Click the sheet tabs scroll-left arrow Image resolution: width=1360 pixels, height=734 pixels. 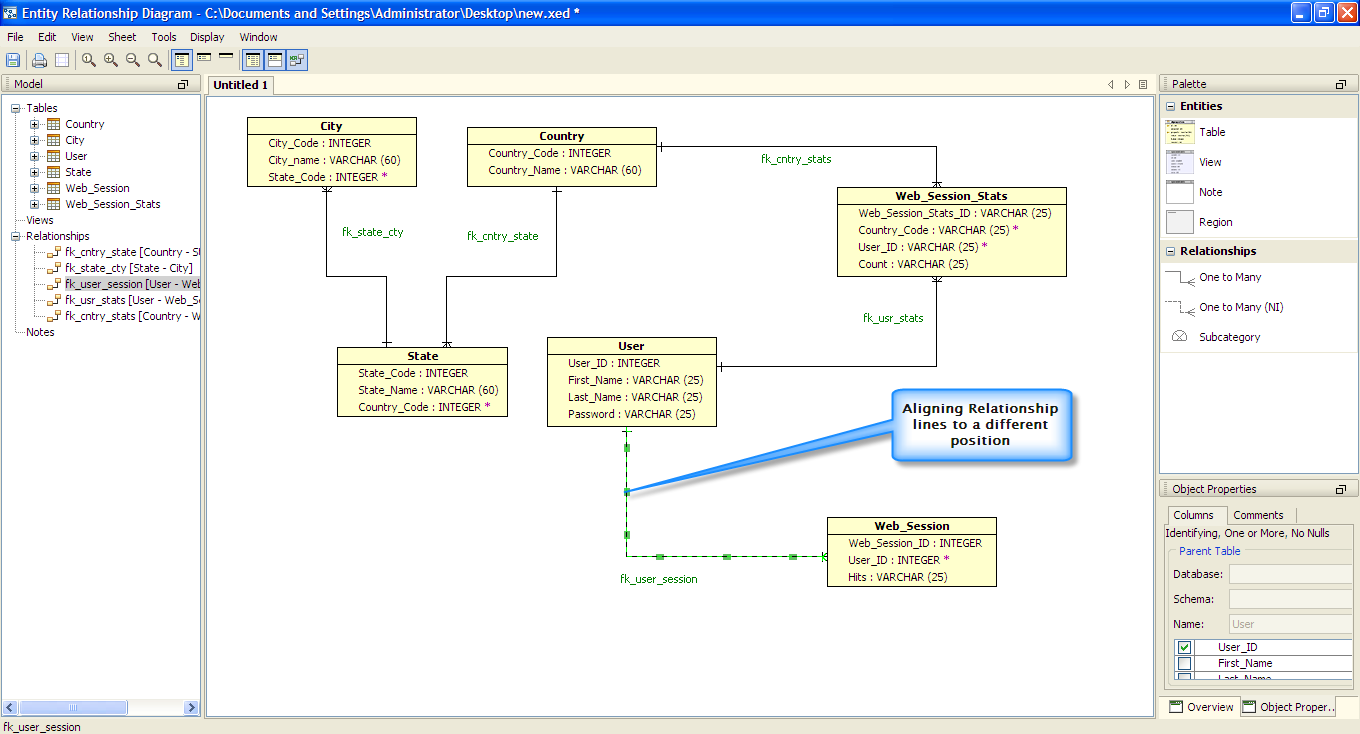[1110, 85]
